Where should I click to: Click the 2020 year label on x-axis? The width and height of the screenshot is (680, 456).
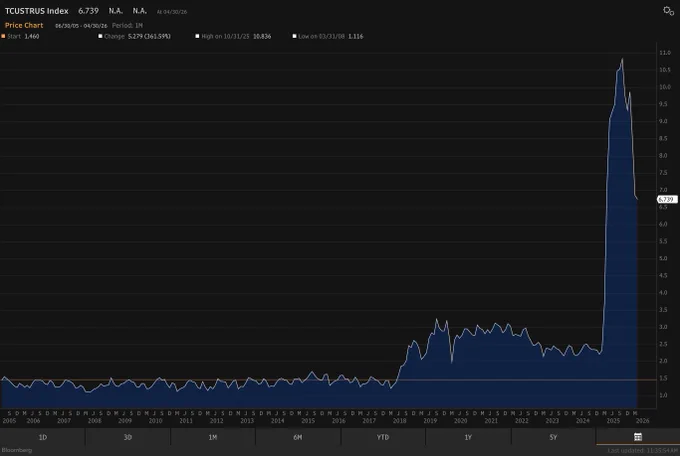461,421
